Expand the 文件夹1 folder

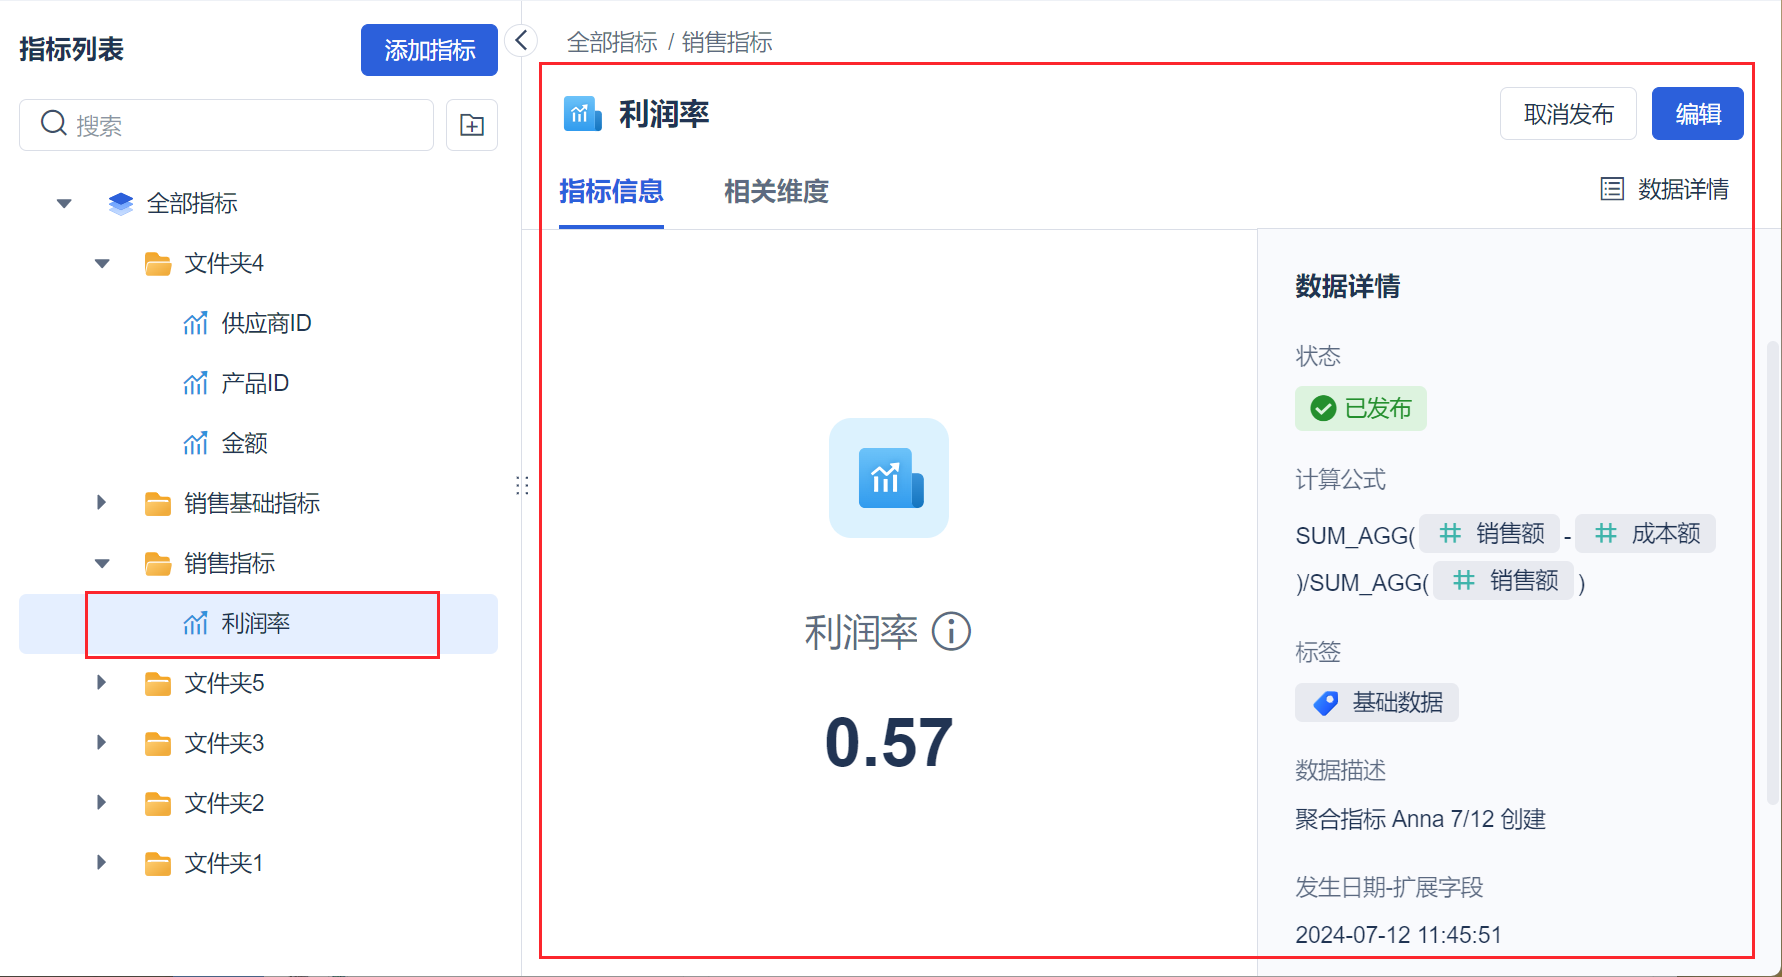click(101, 863)
